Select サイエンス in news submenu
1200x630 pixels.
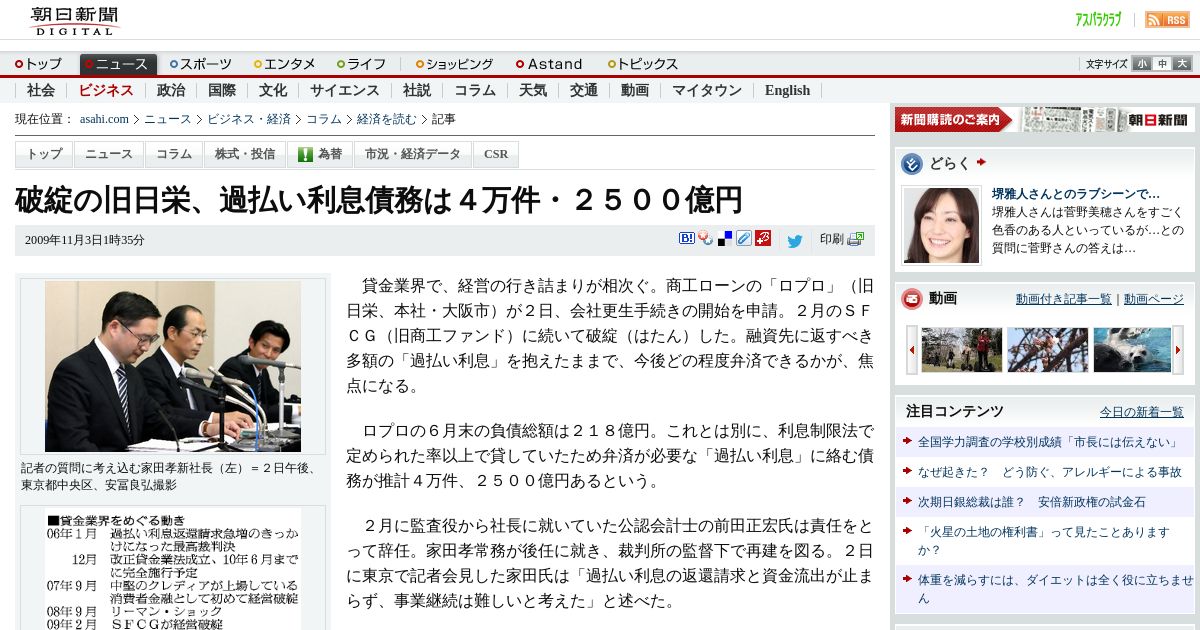344,90
